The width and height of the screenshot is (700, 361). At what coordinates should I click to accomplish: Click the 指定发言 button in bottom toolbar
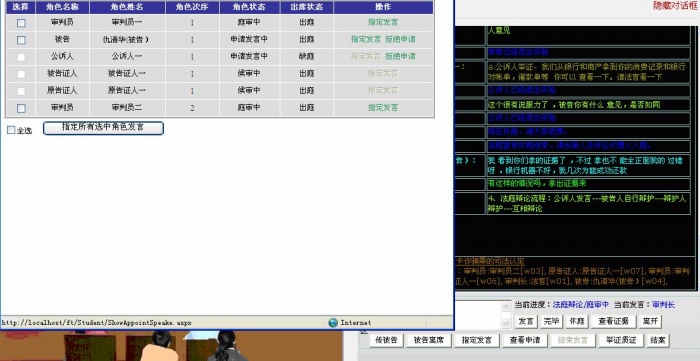point(477,340)
